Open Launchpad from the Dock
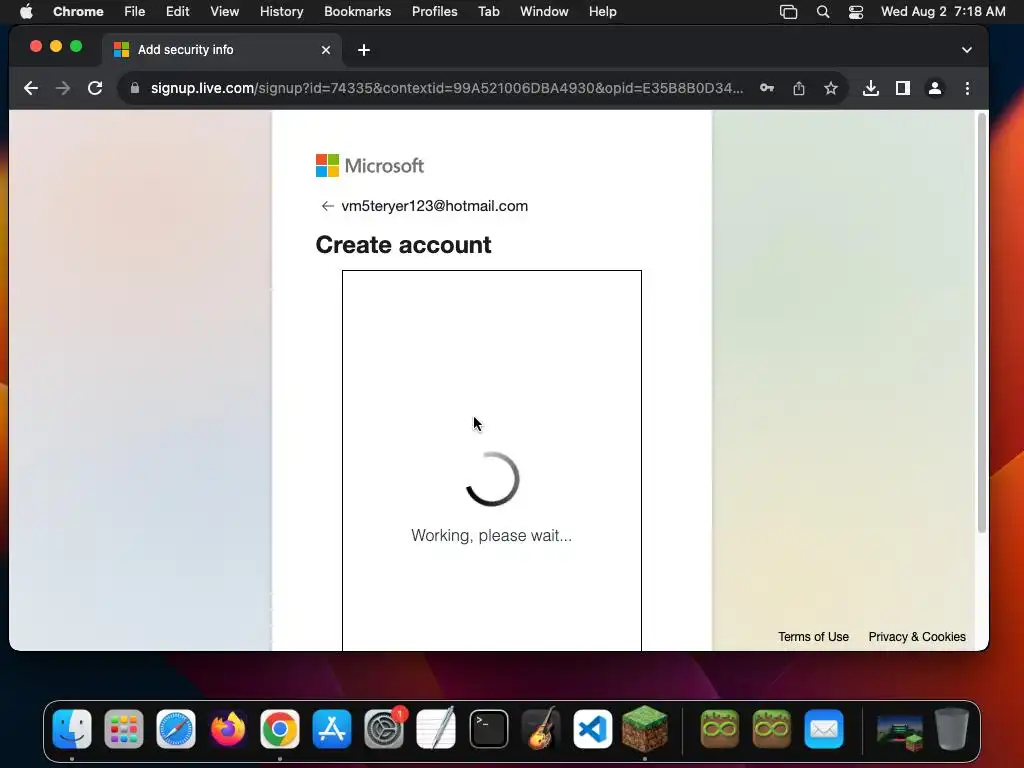 point(123,729)
